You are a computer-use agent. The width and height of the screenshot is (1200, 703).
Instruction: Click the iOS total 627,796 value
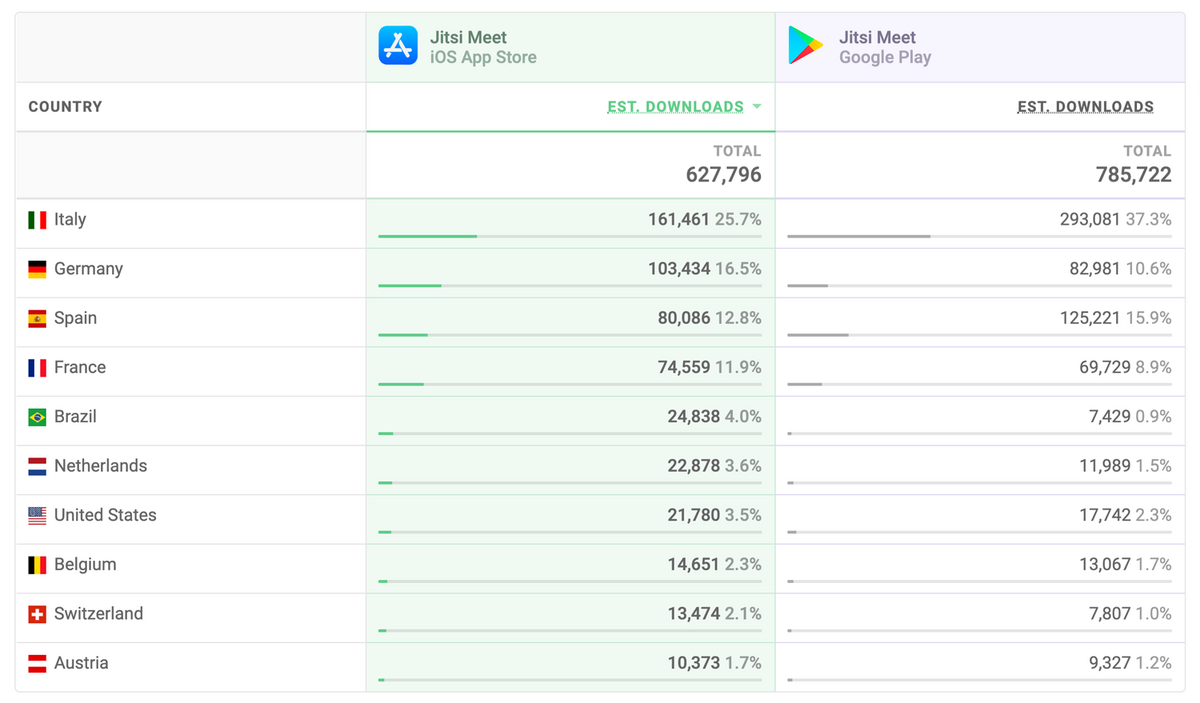(x=724, y=175)
